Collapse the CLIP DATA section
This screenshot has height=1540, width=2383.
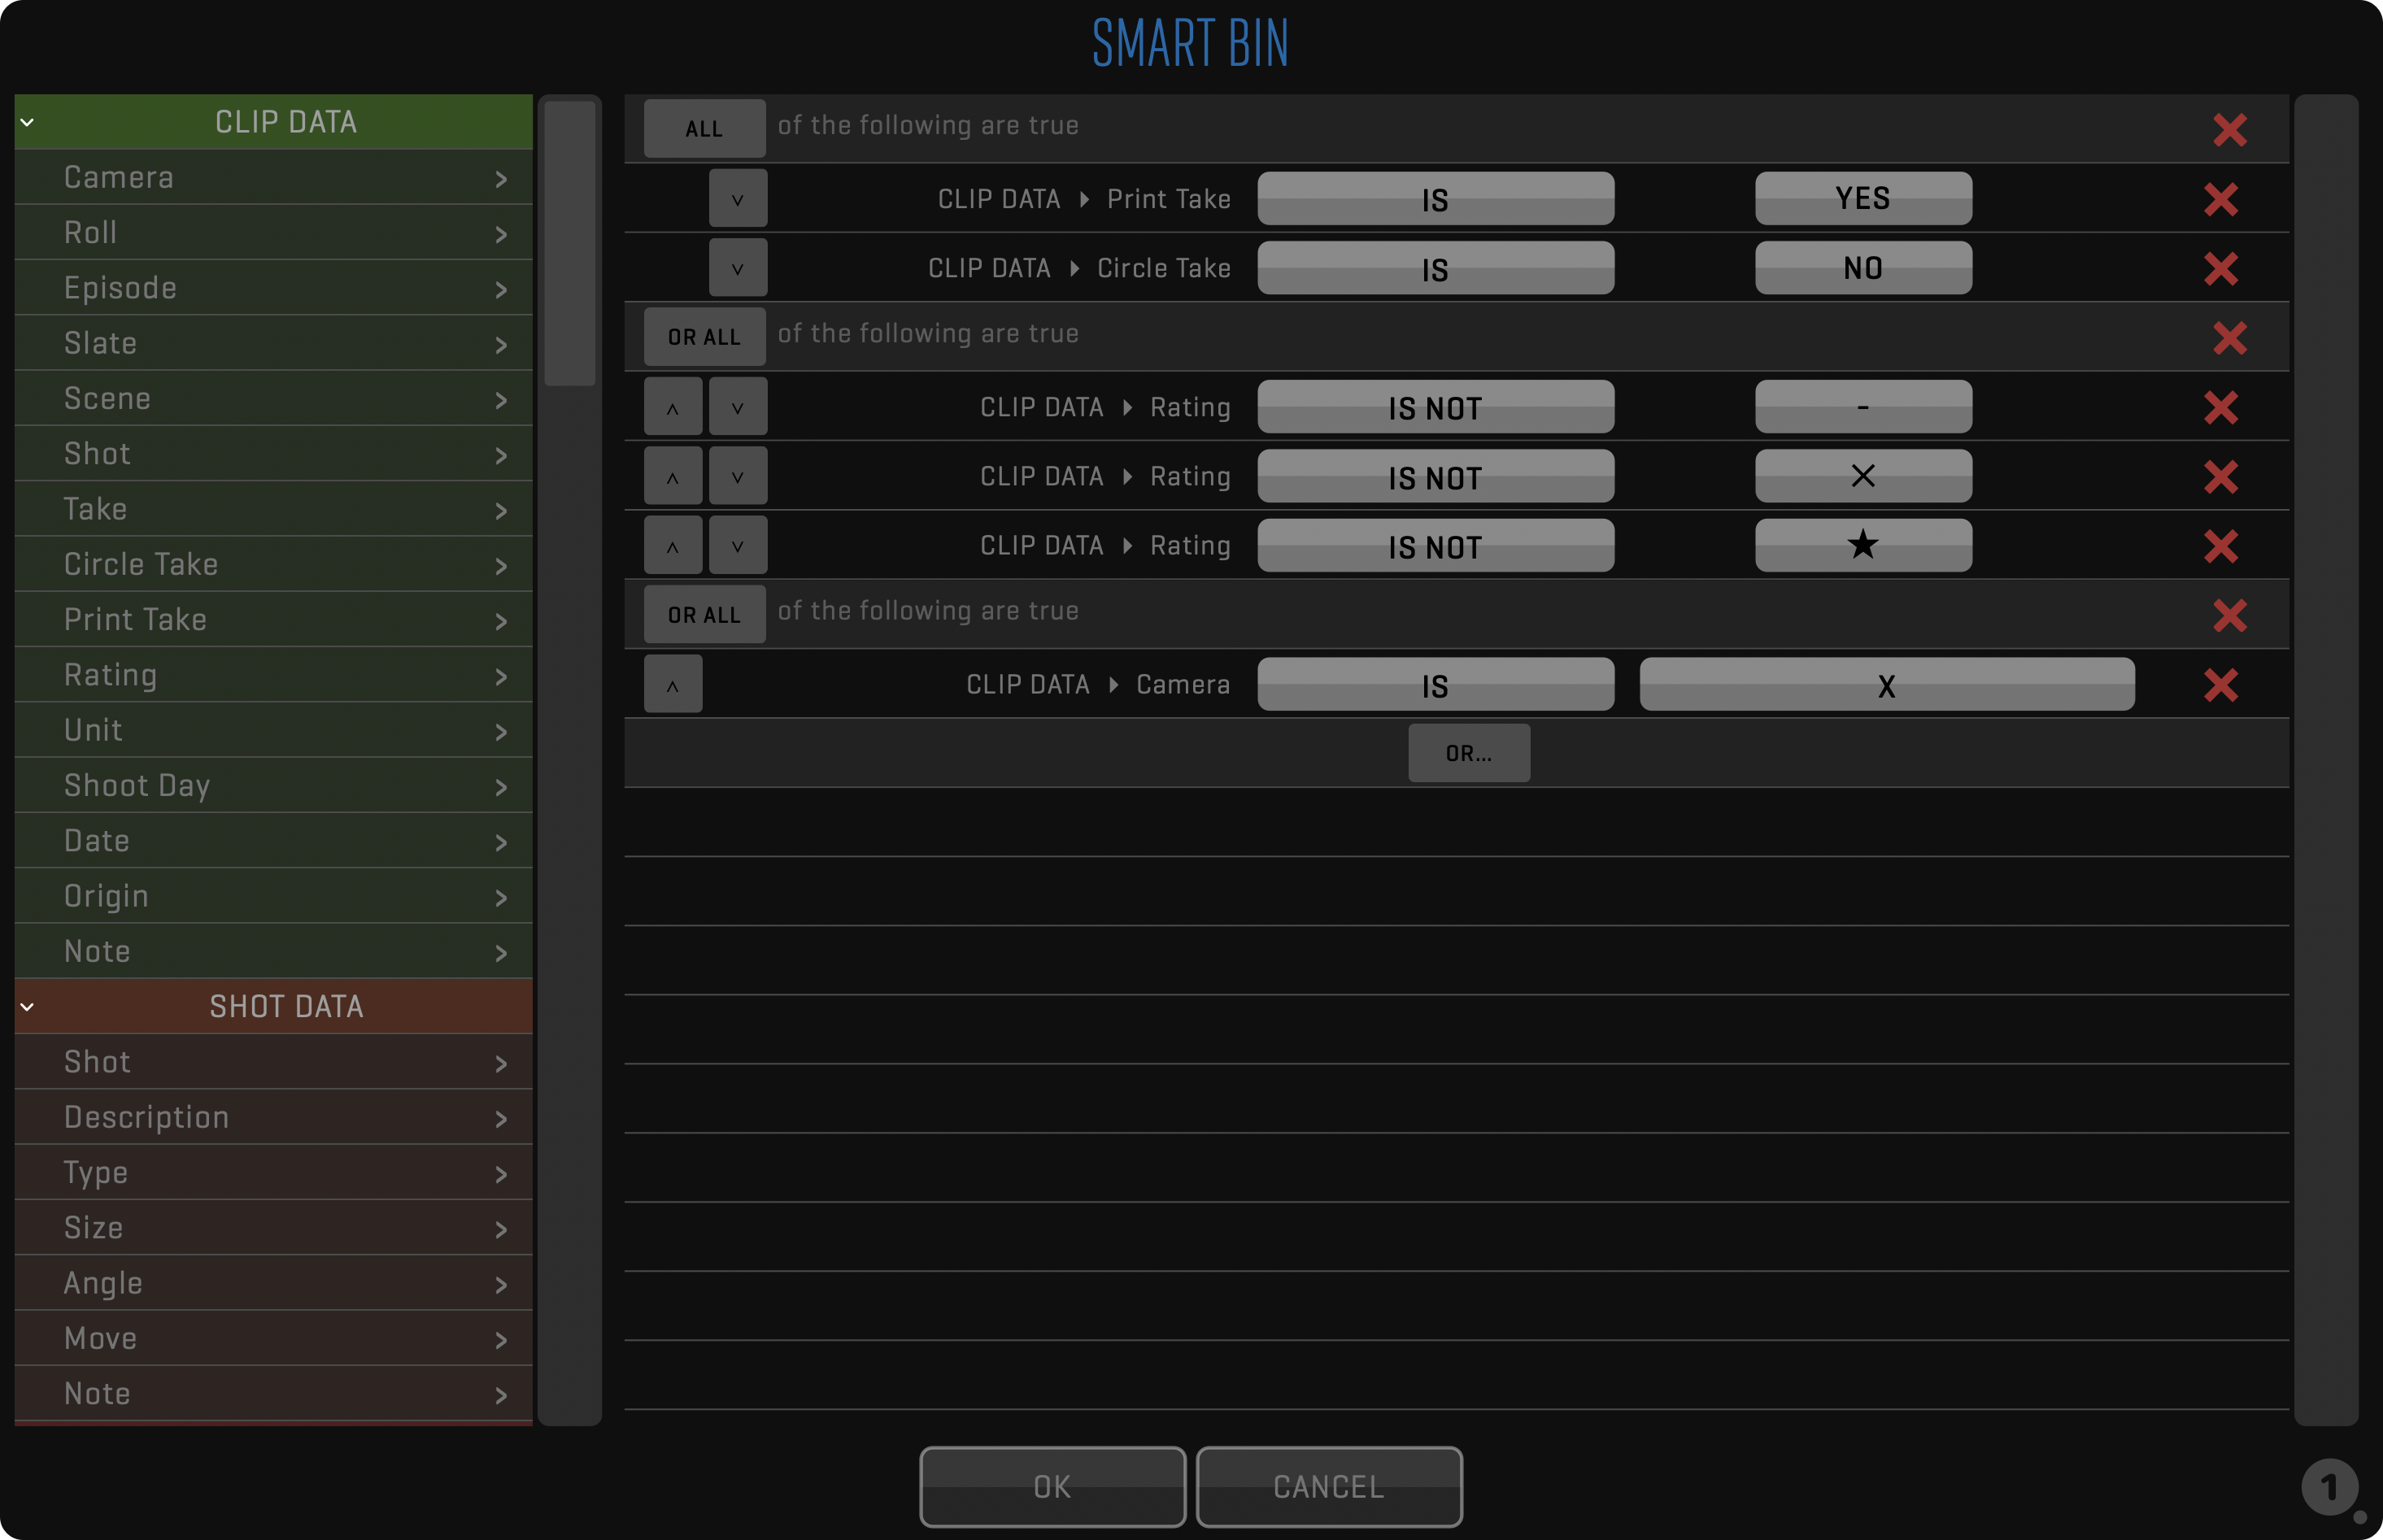click(x=28, y=122)
